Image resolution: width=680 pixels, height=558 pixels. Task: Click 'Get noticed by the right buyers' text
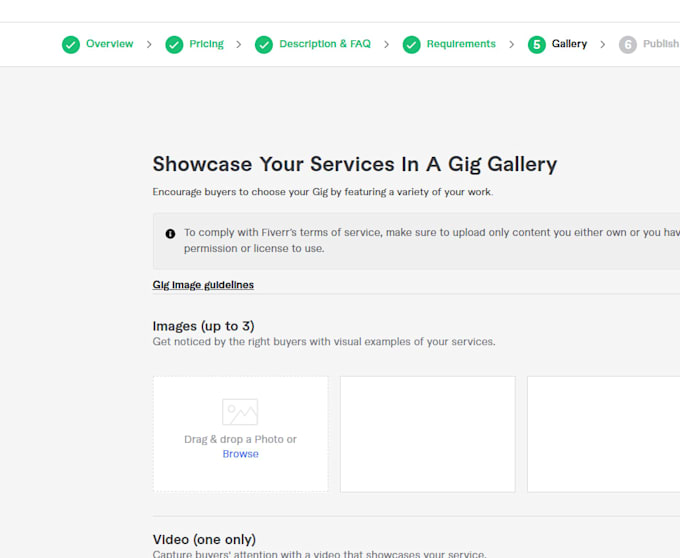click(324, 342)
